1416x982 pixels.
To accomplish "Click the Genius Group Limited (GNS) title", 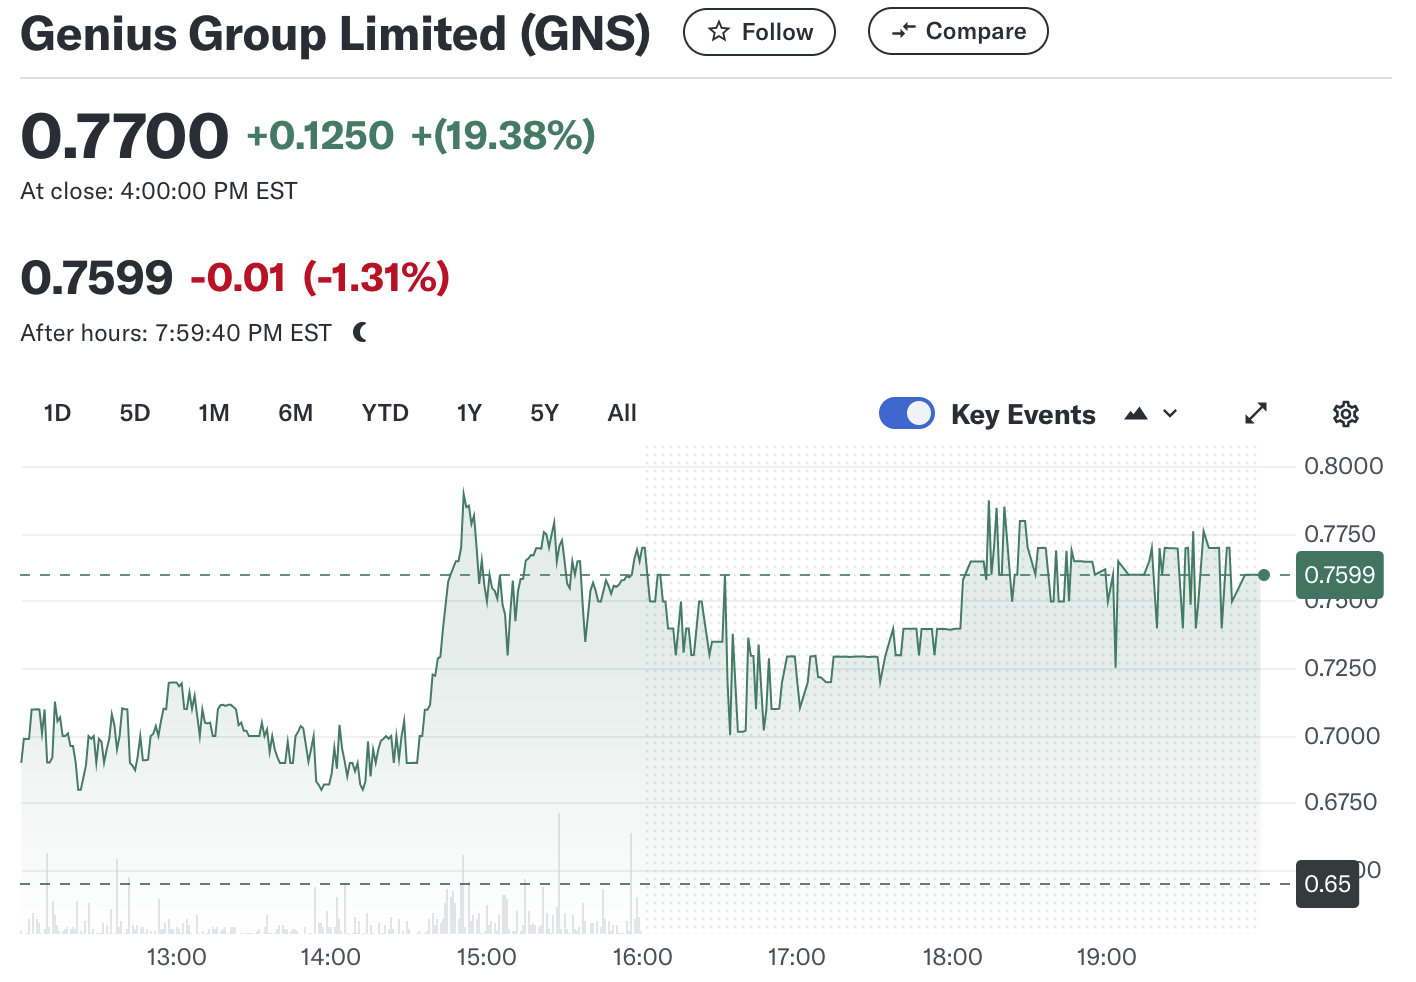I will pos(335,33).
